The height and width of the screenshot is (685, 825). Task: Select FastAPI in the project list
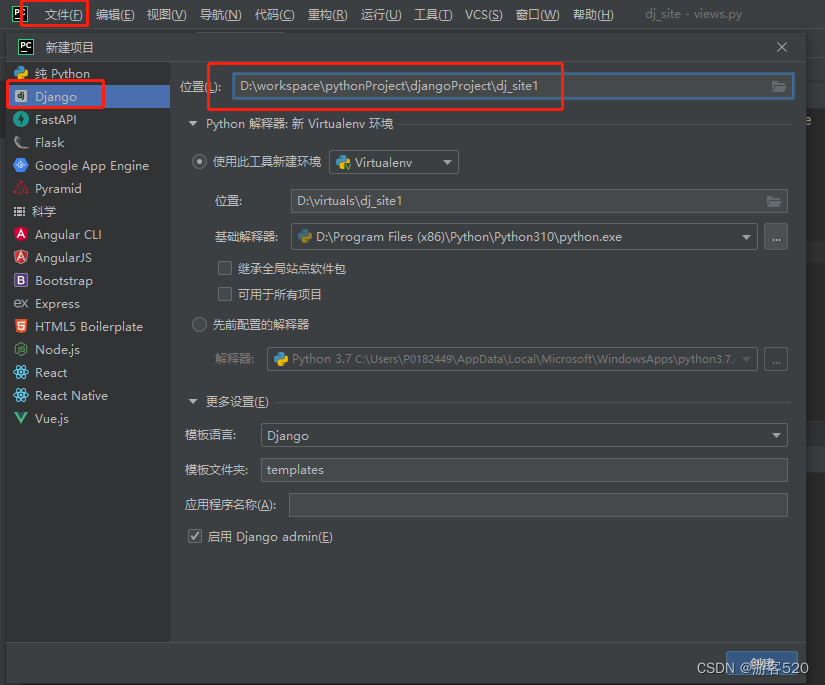pos(88,119)
